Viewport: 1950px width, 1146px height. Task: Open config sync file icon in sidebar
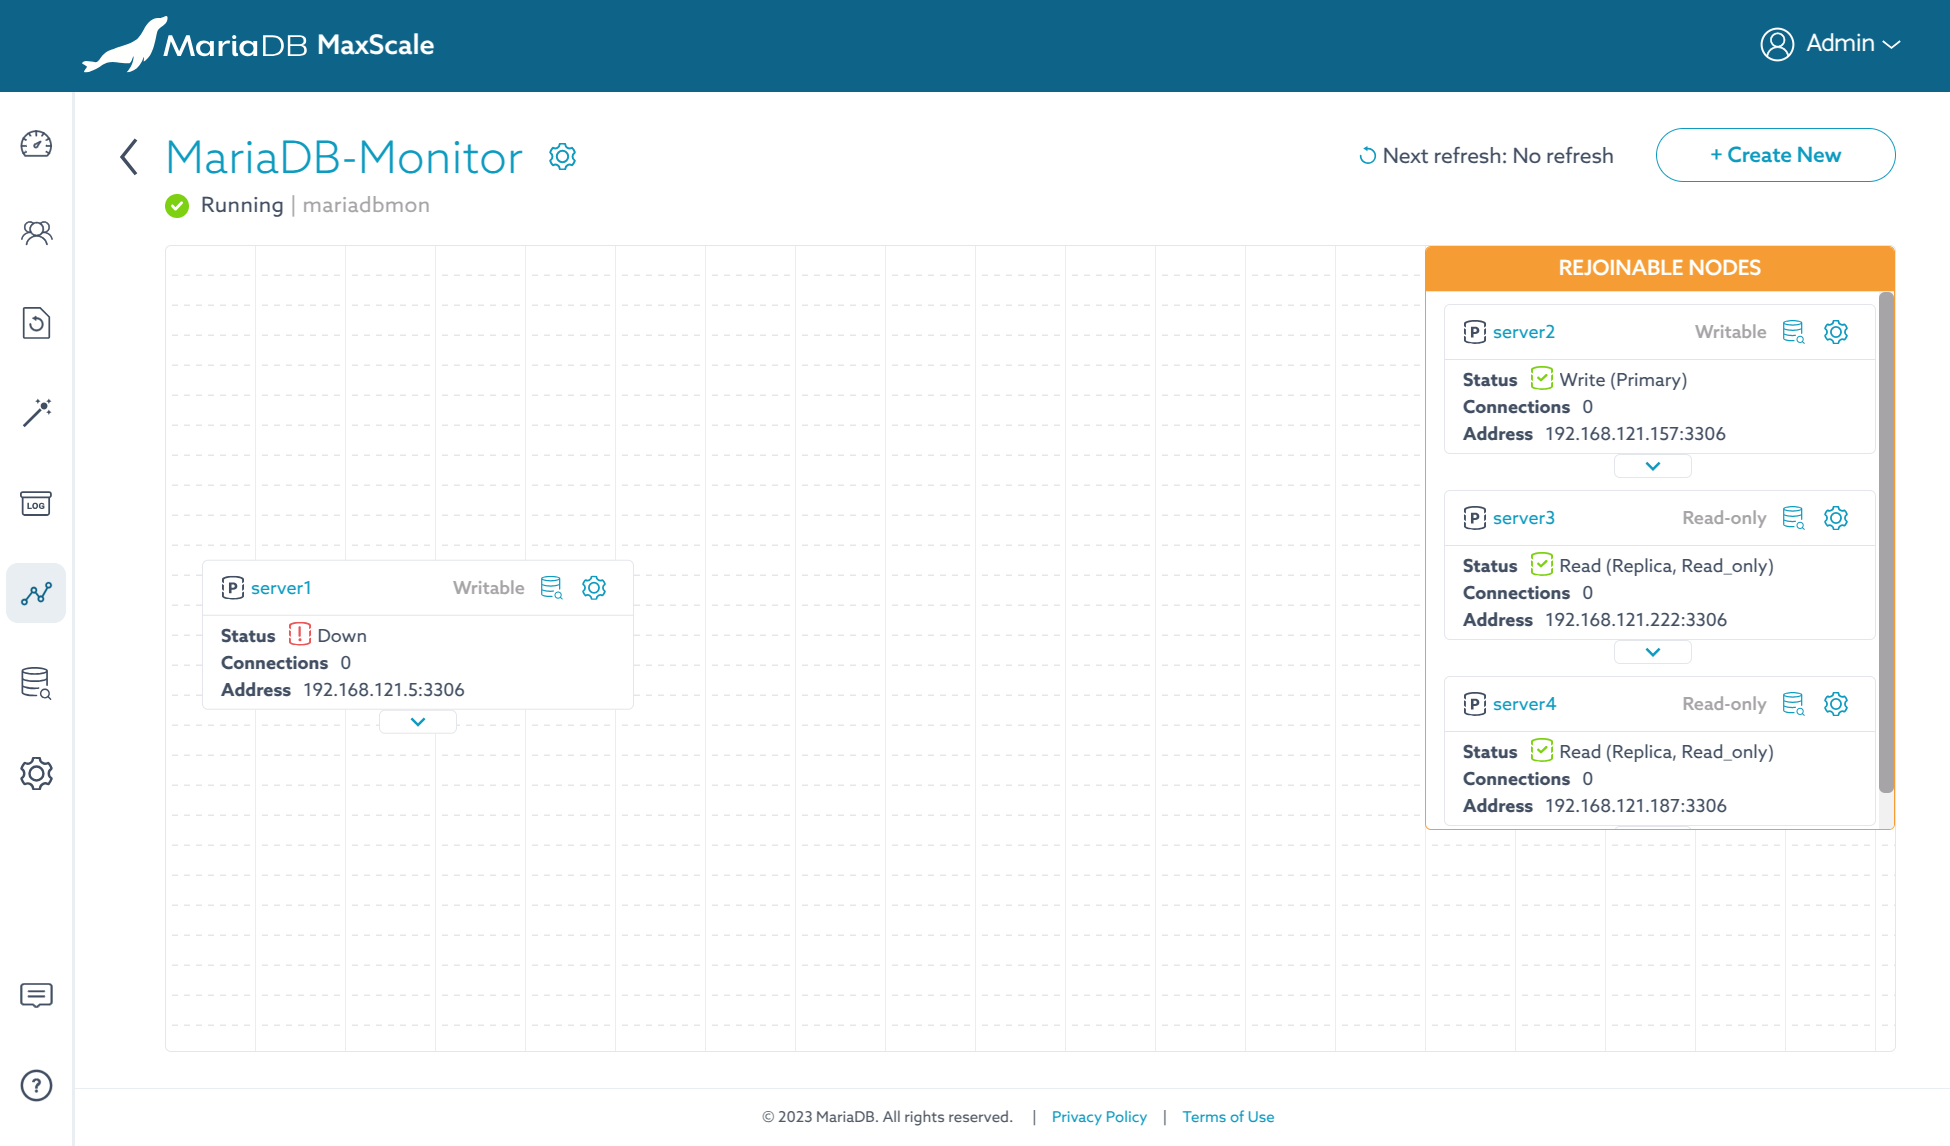pos(36,323)
